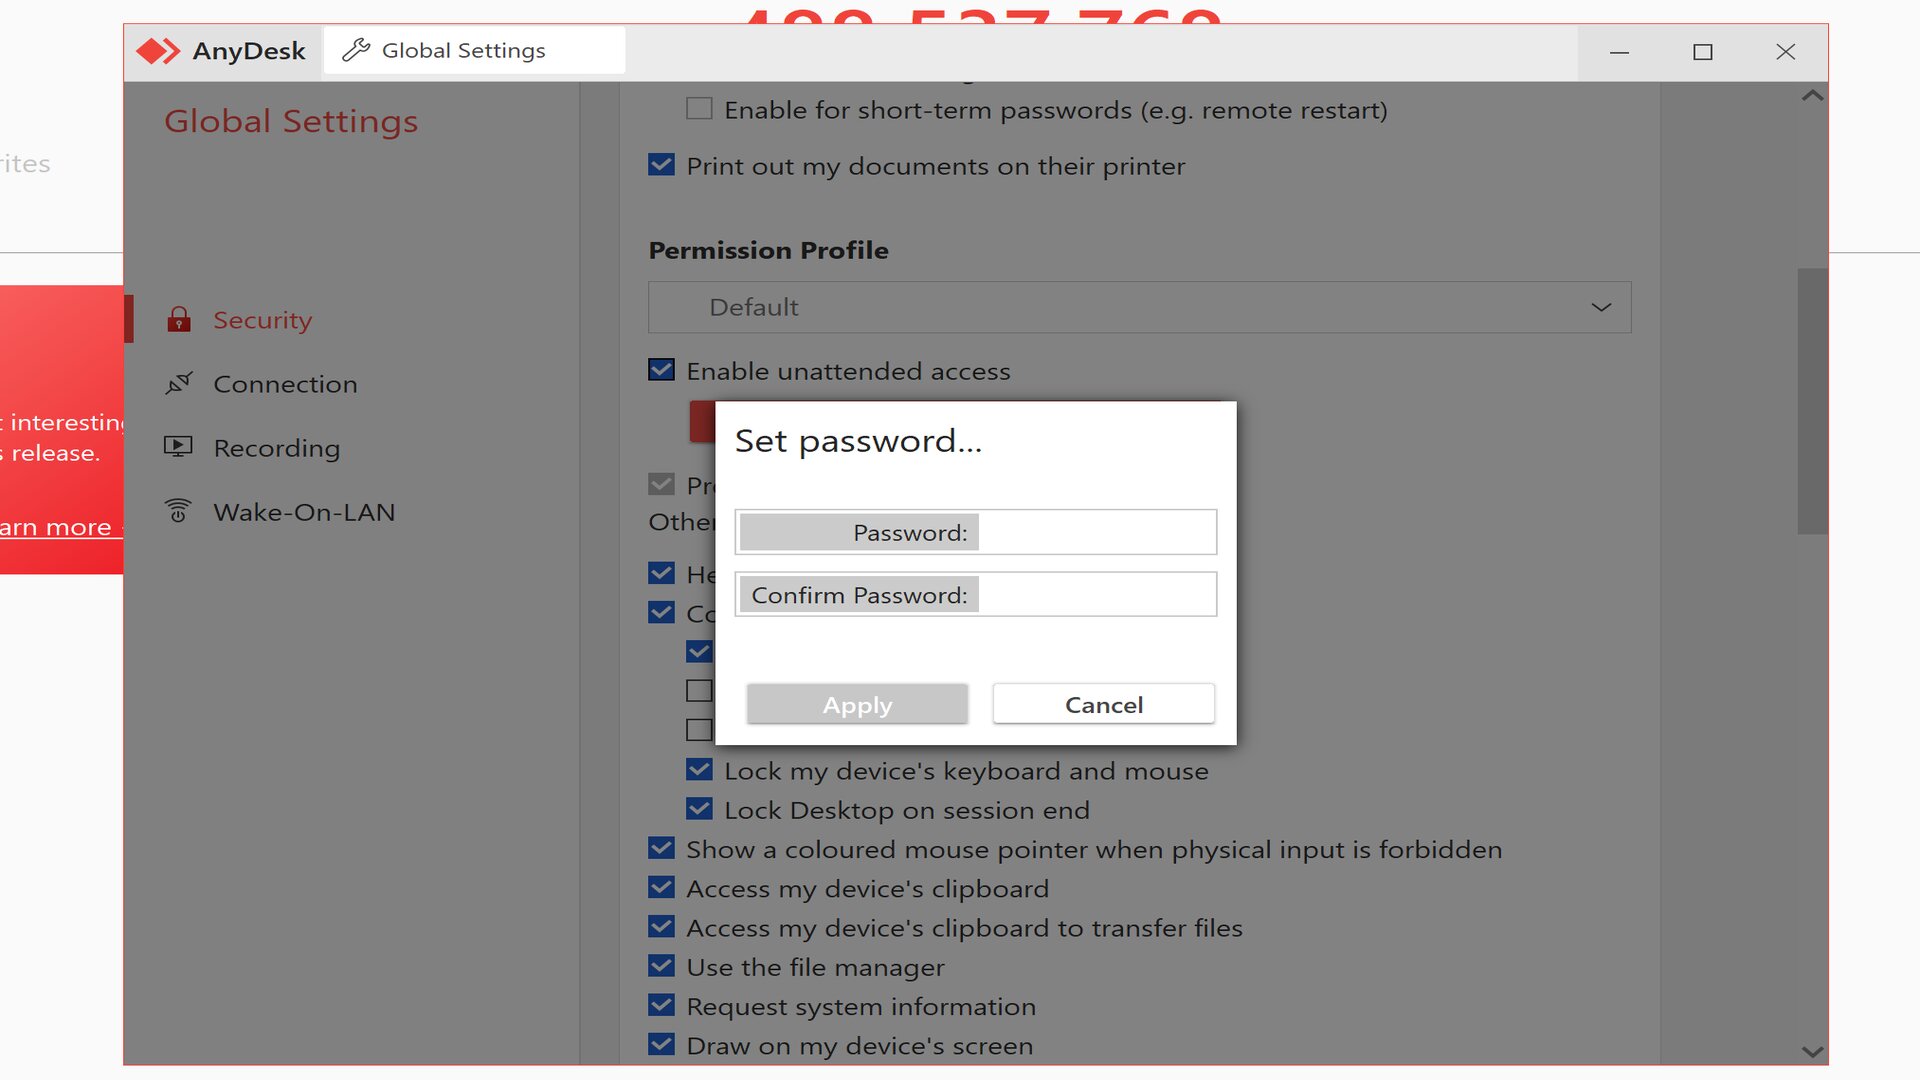Click Apply to set password
The image size is (1920, 1080).
[857, 703]
